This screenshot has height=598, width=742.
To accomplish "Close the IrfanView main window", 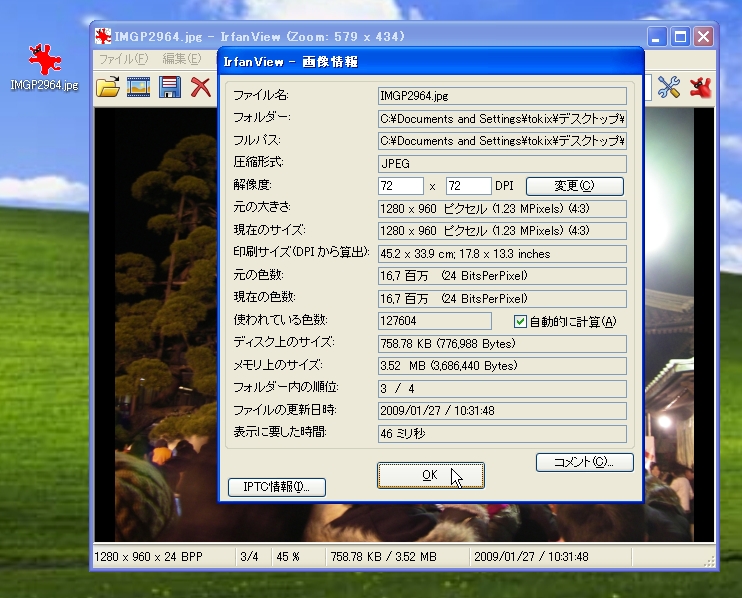I will click(704, 36).
